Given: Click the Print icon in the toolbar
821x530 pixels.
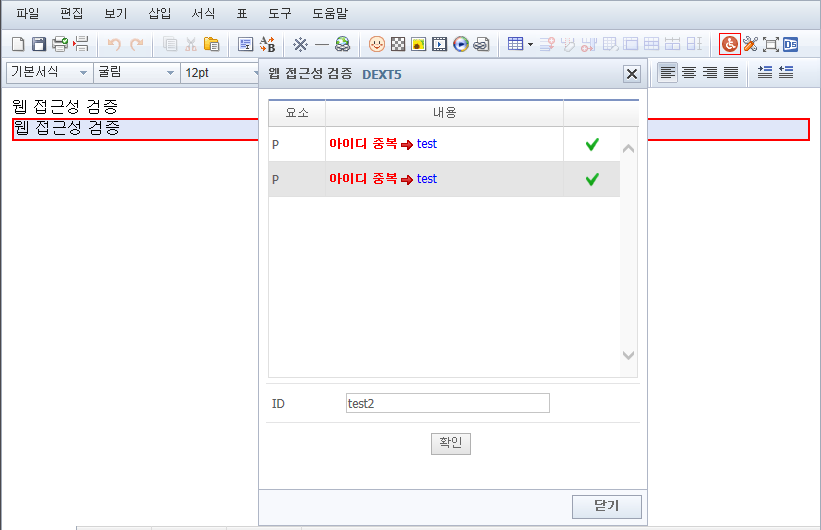Looking at the screenshot, I should point(60,44).
